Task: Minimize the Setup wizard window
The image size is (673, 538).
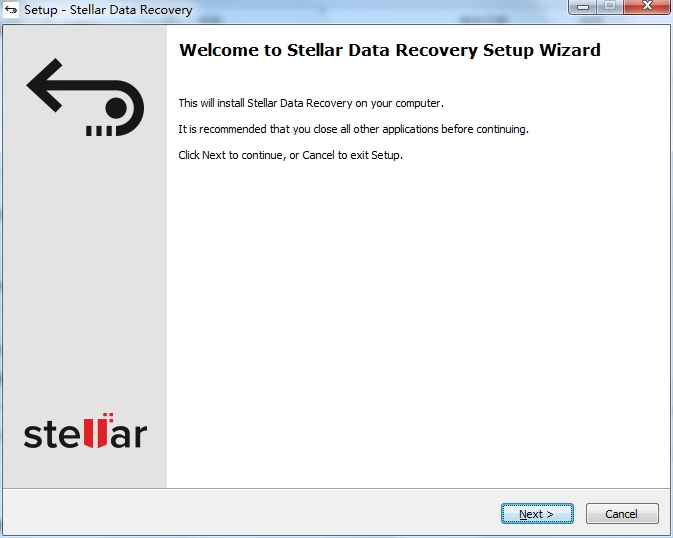Action: point(582,6)
